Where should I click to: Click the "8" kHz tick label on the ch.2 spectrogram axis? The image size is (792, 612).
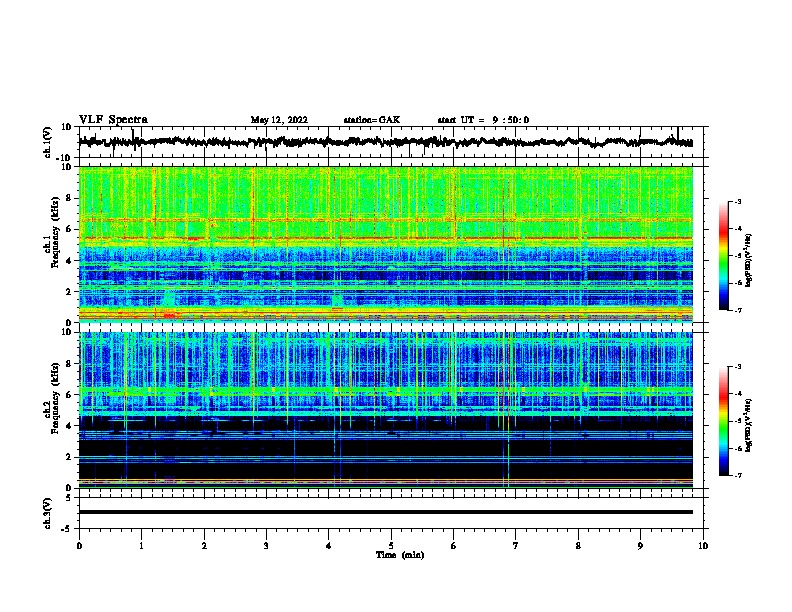[x=69, y=364]
